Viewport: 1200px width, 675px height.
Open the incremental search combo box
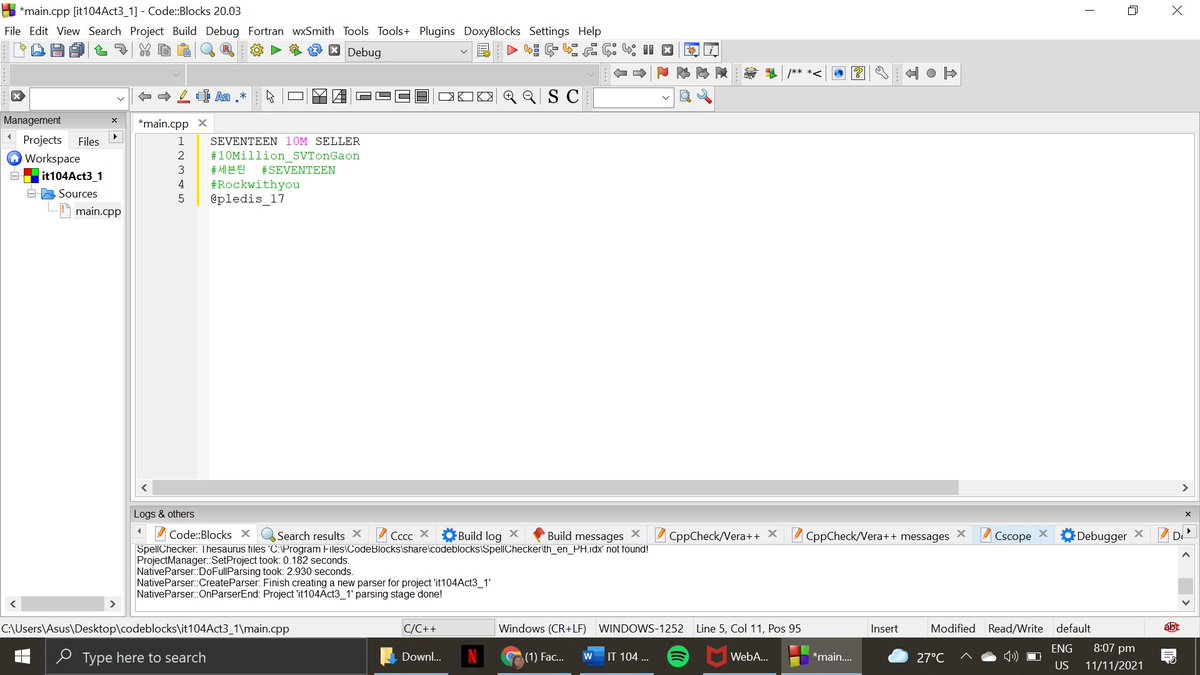79,97
